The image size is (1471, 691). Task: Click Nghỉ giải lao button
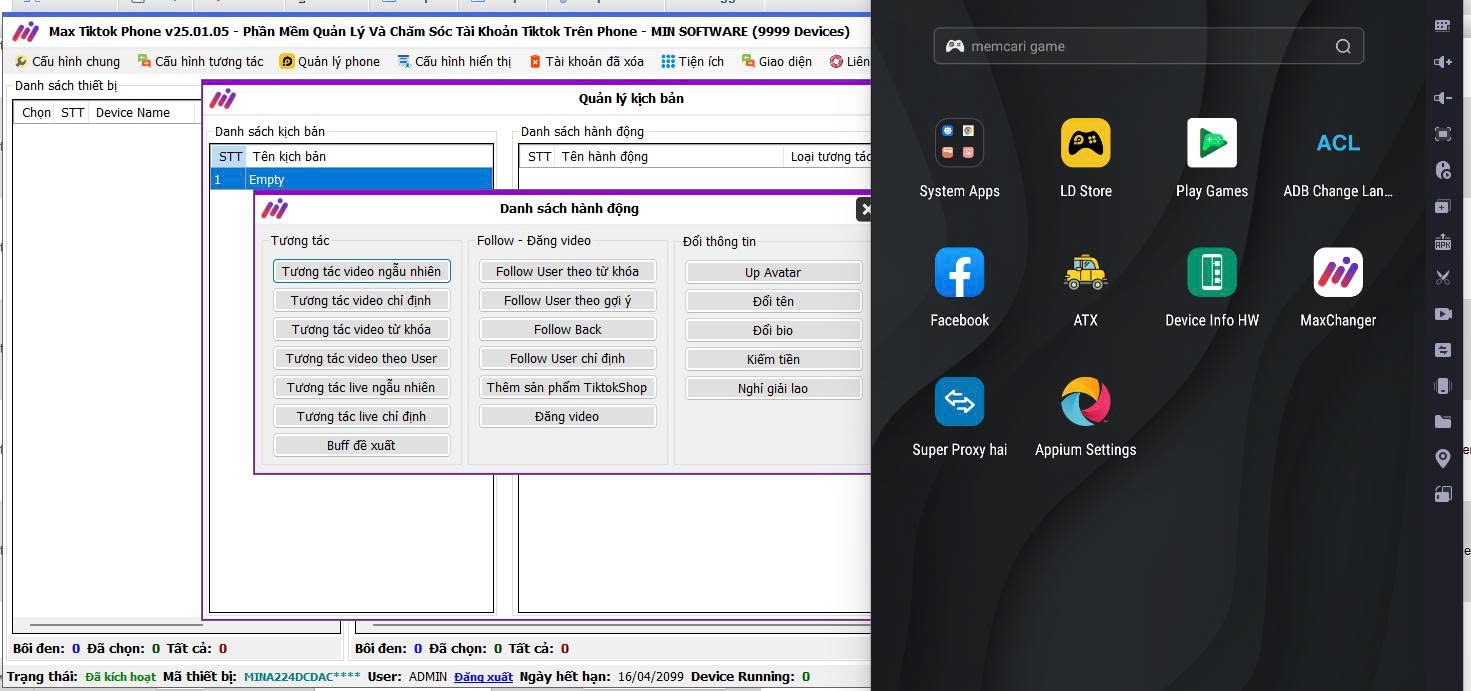[x=773, y=388]
